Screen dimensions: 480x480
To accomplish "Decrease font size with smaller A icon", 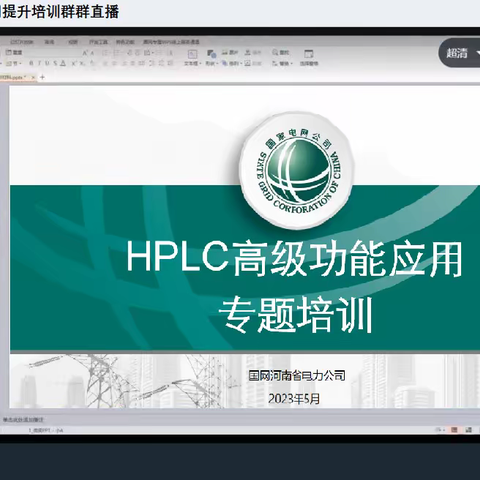I will (92, 53).
